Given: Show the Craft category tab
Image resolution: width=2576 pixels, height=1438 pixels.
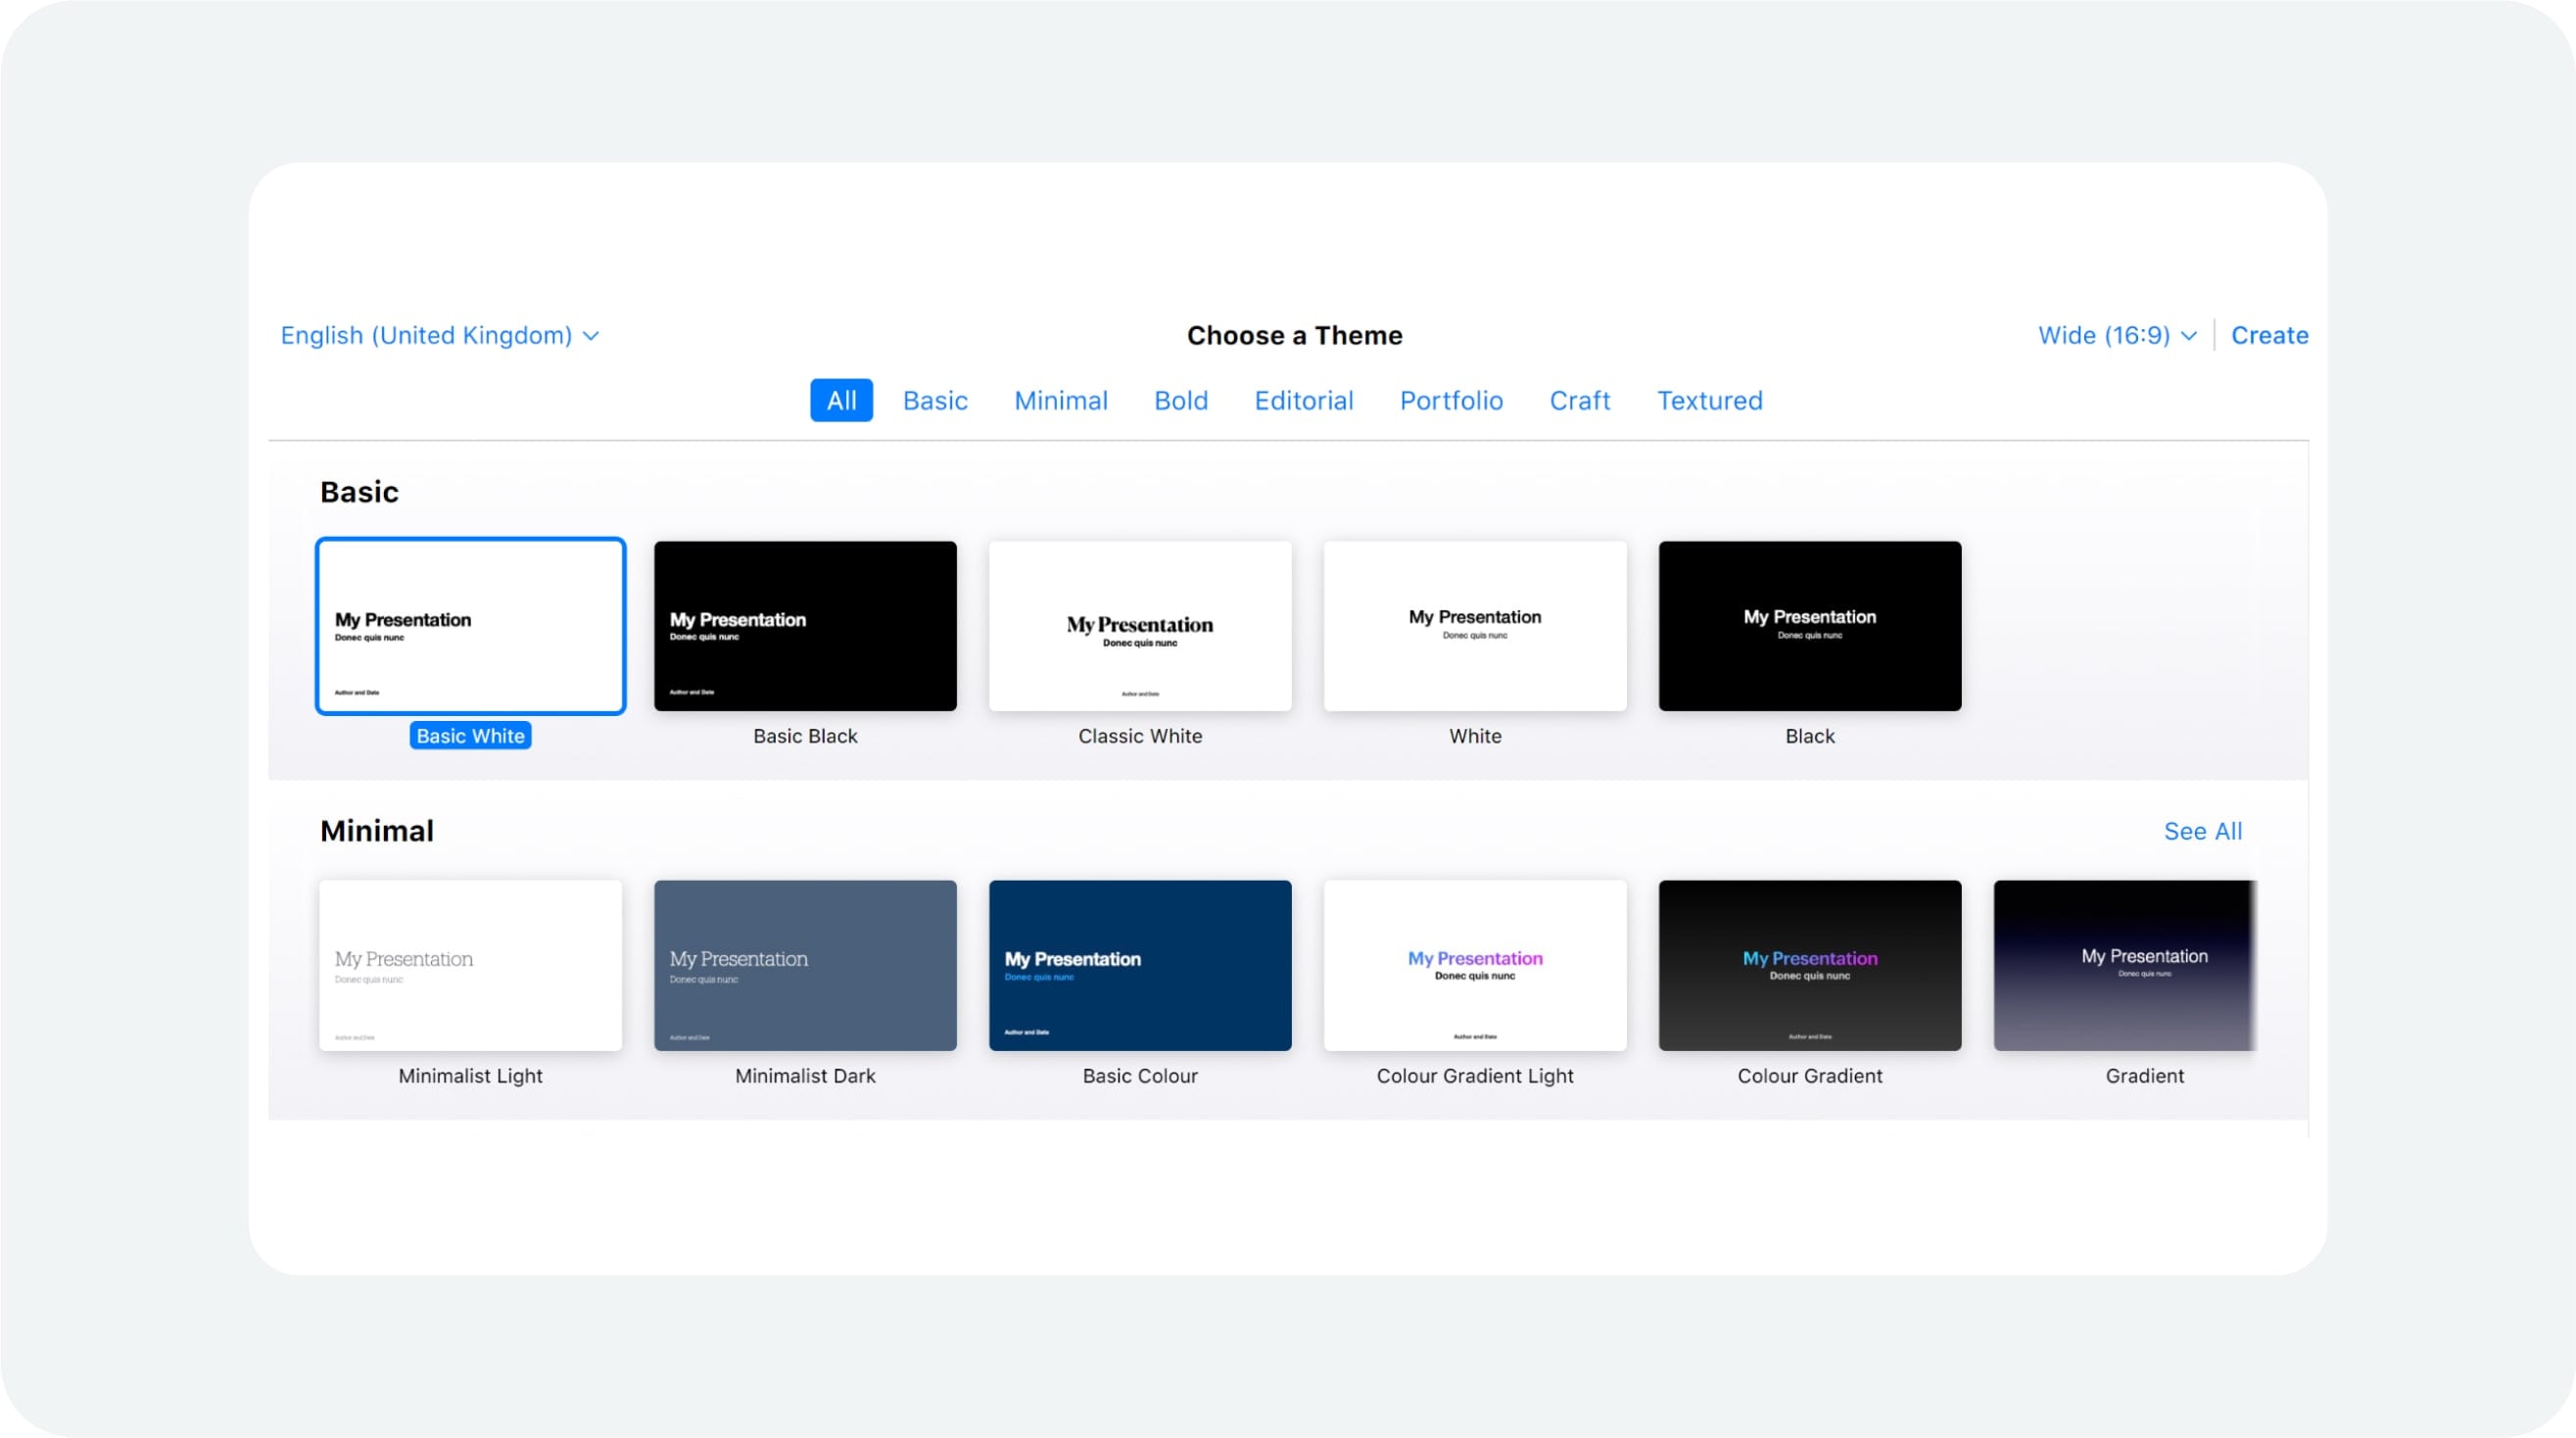Looking at the screenshot, I should click(1580, 400).
